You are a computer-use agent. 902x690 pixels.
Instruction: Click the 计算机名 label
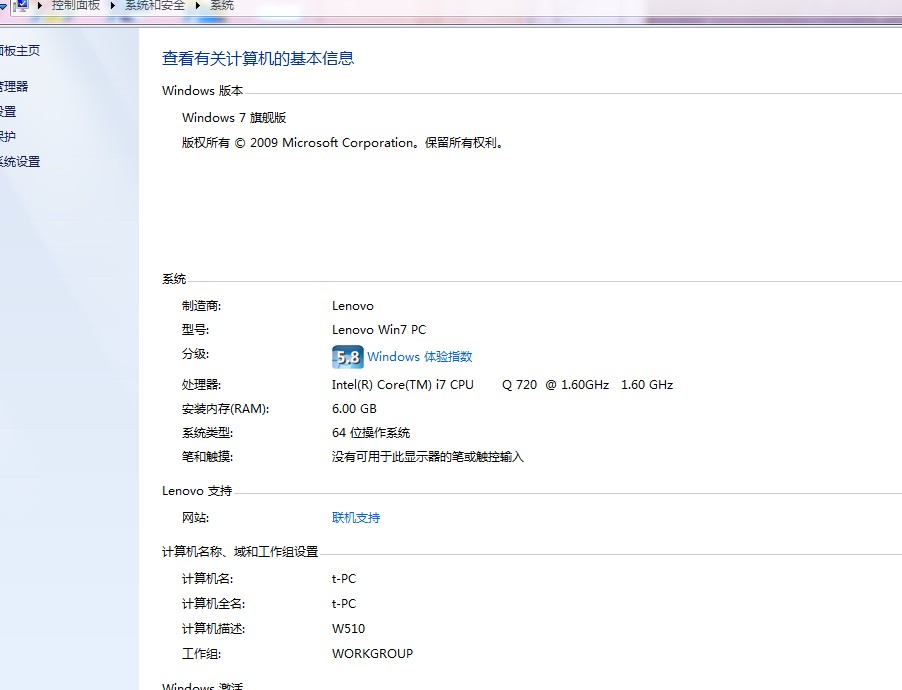207,579
